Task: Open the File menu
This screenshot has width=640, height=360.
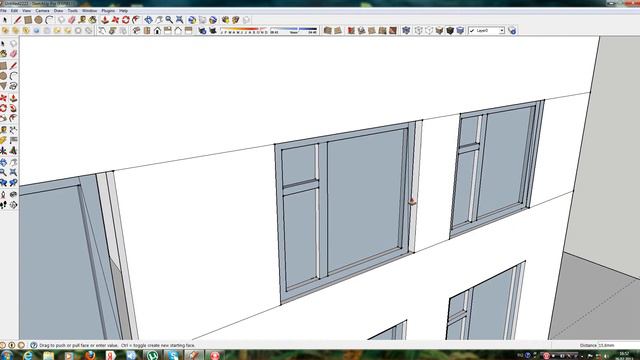Action: click(4, 11)
